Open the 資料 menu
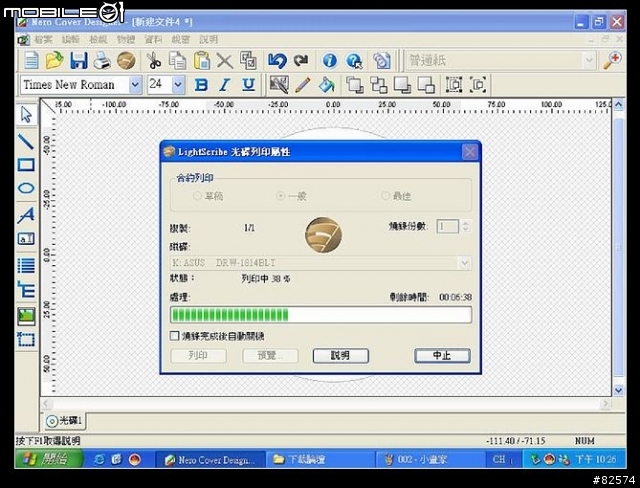The image size is (640, 488). coord(153,40)
